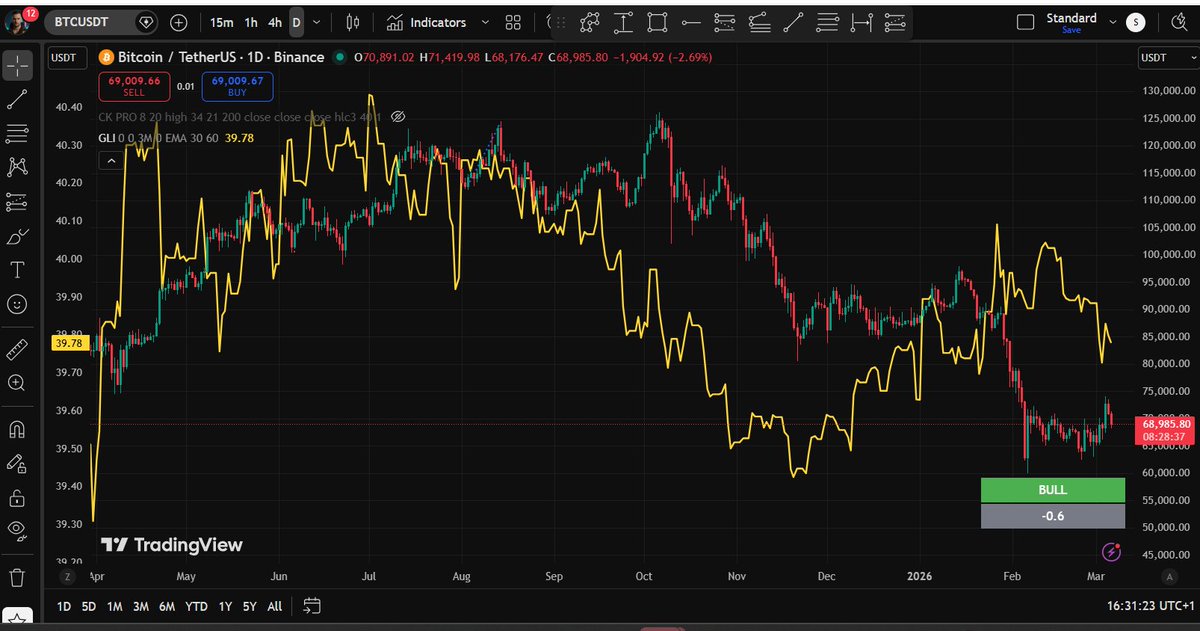The height and width of the screenshot is (631, 1200).
Task: Open indicator templates grid icon
Action: [513, 21]
